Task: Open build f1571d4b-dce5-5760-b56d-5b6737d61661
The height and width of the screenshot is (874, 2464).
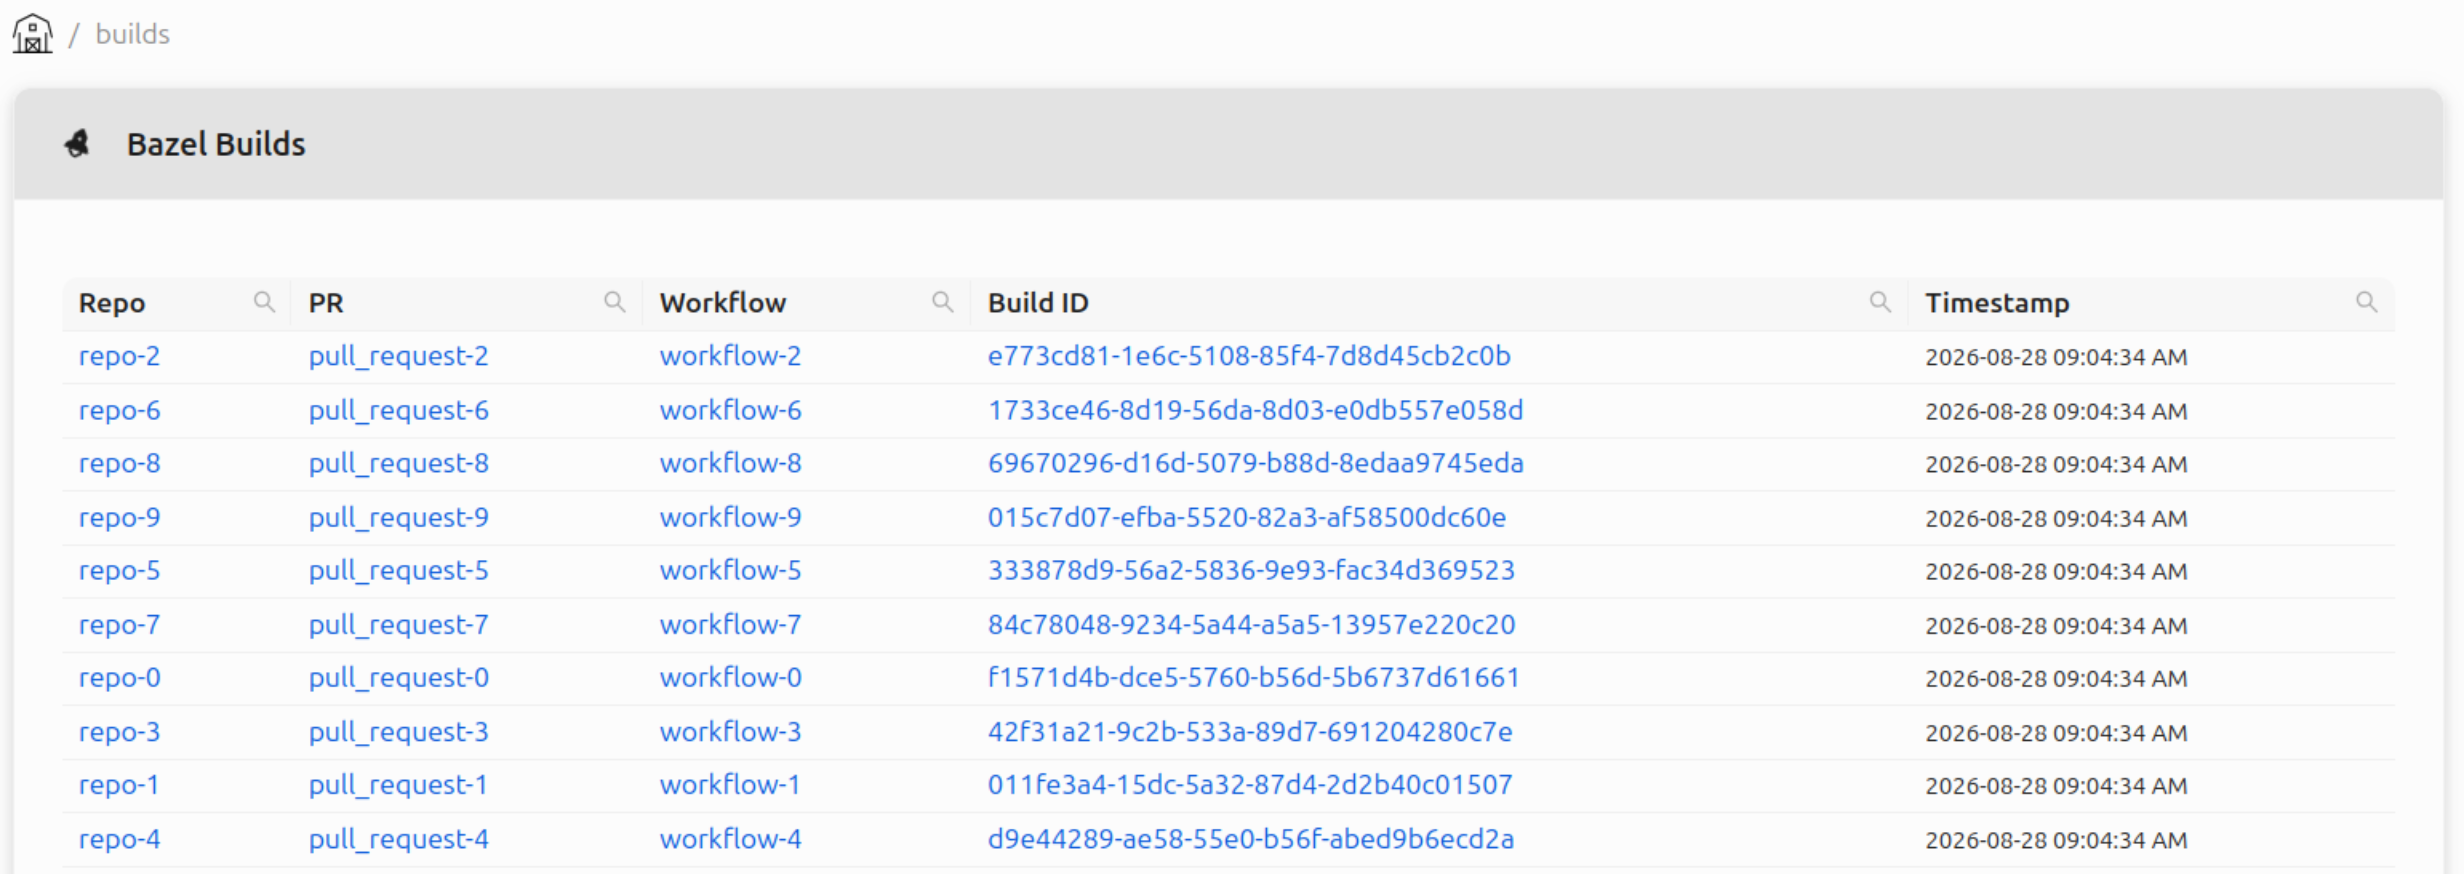Action: pyautogui.click(x=1254, y=677)
